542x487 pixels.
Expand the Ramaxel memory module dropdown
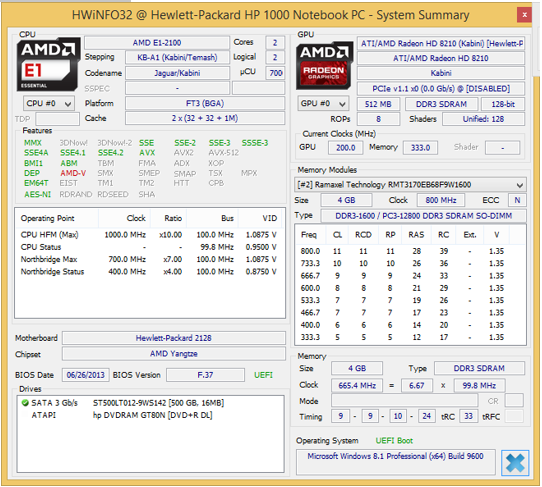point(410,185)
